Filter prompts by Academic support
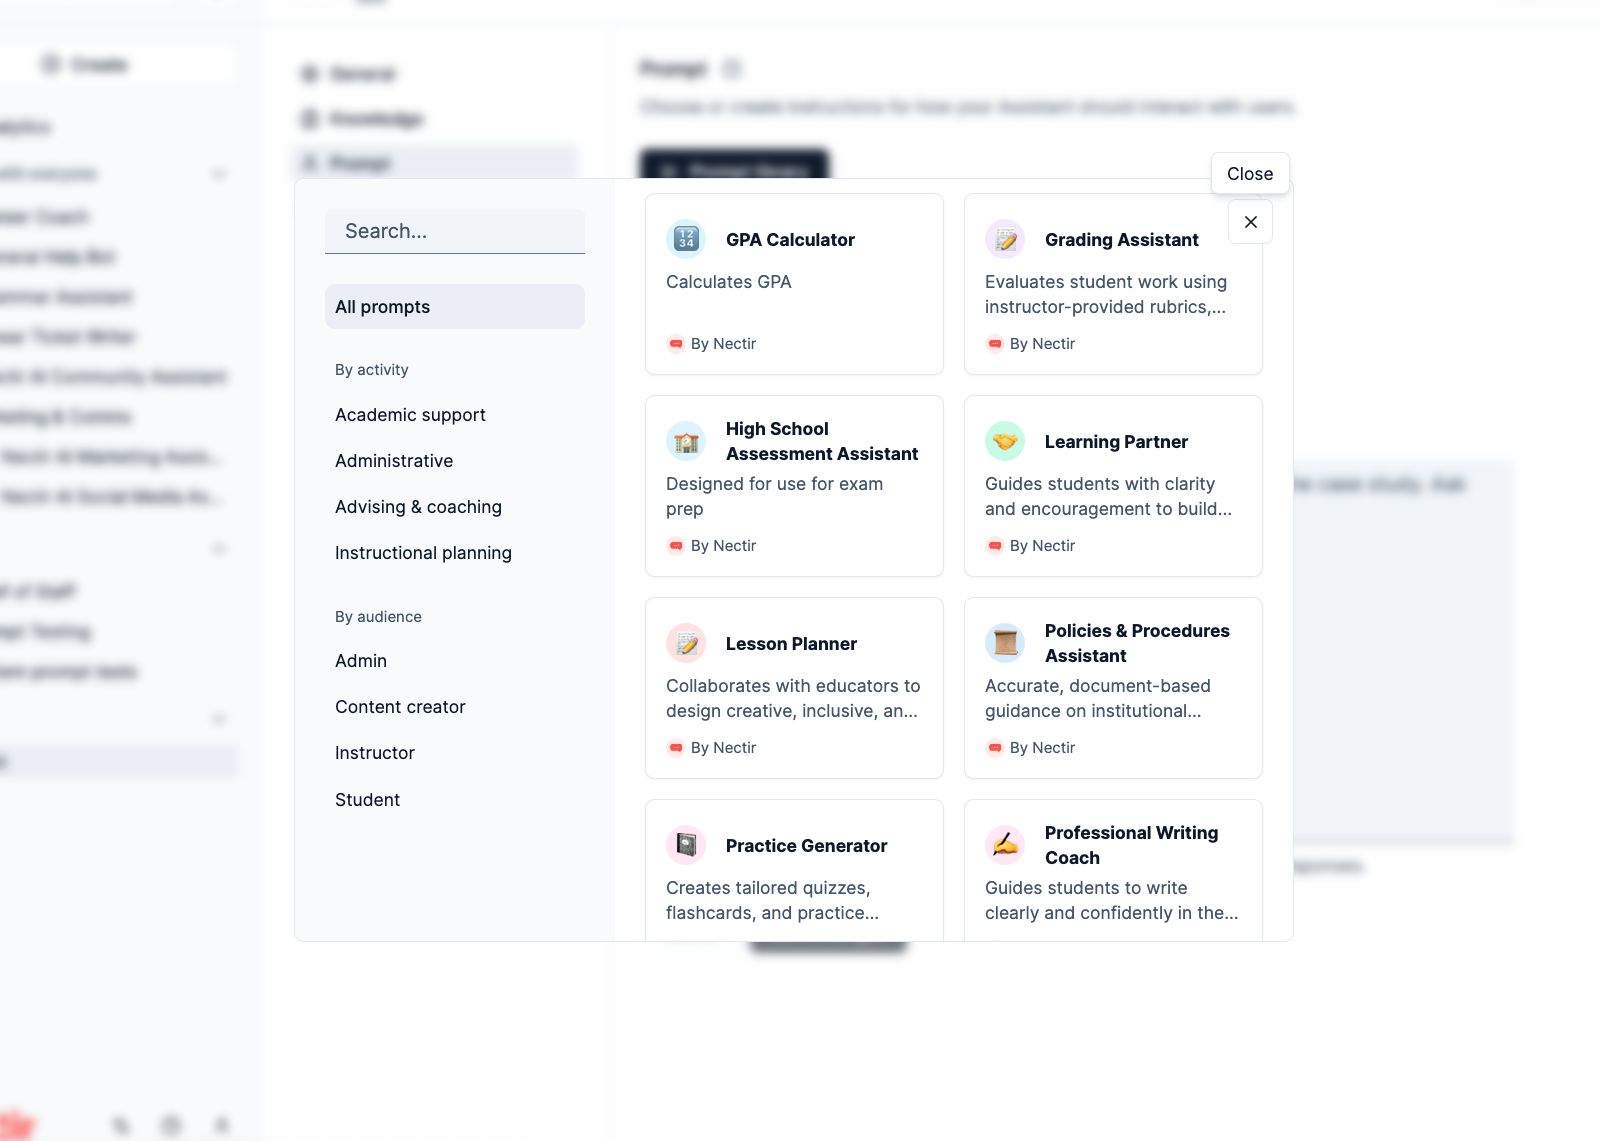 [x=410, y=415]
